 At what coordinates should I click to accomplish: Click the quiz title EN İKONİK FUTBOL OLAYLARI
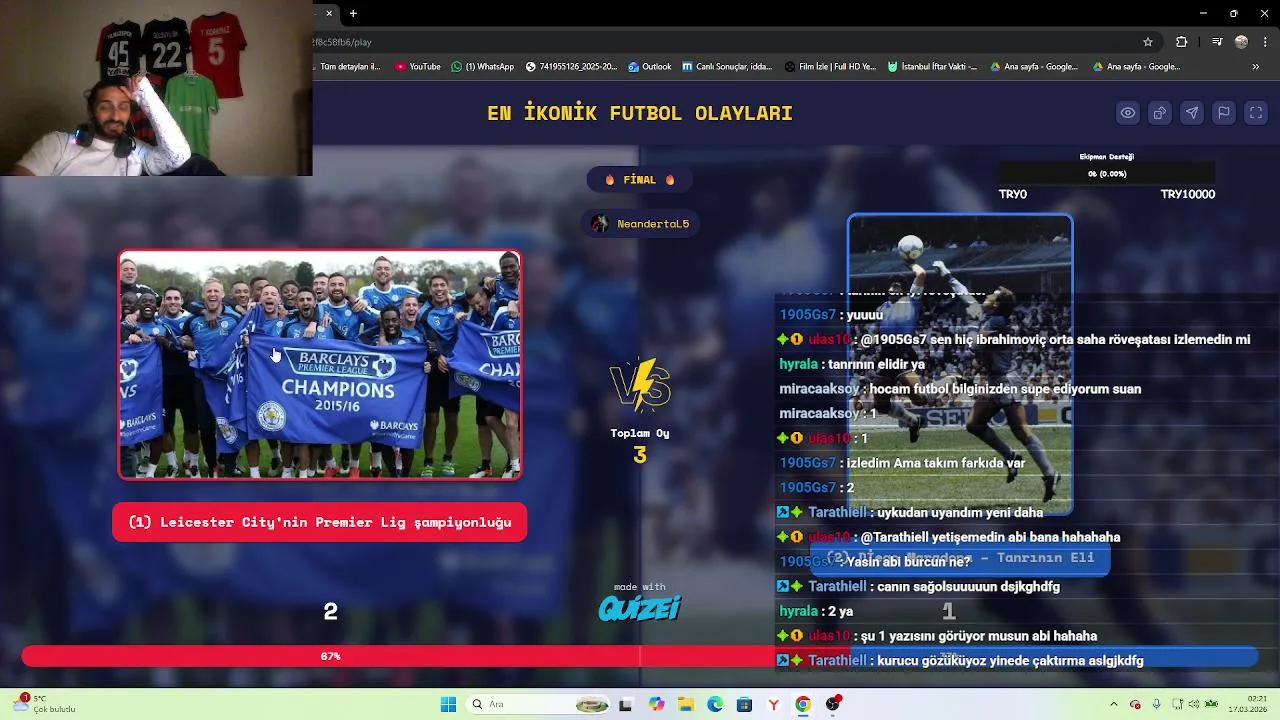640,113
